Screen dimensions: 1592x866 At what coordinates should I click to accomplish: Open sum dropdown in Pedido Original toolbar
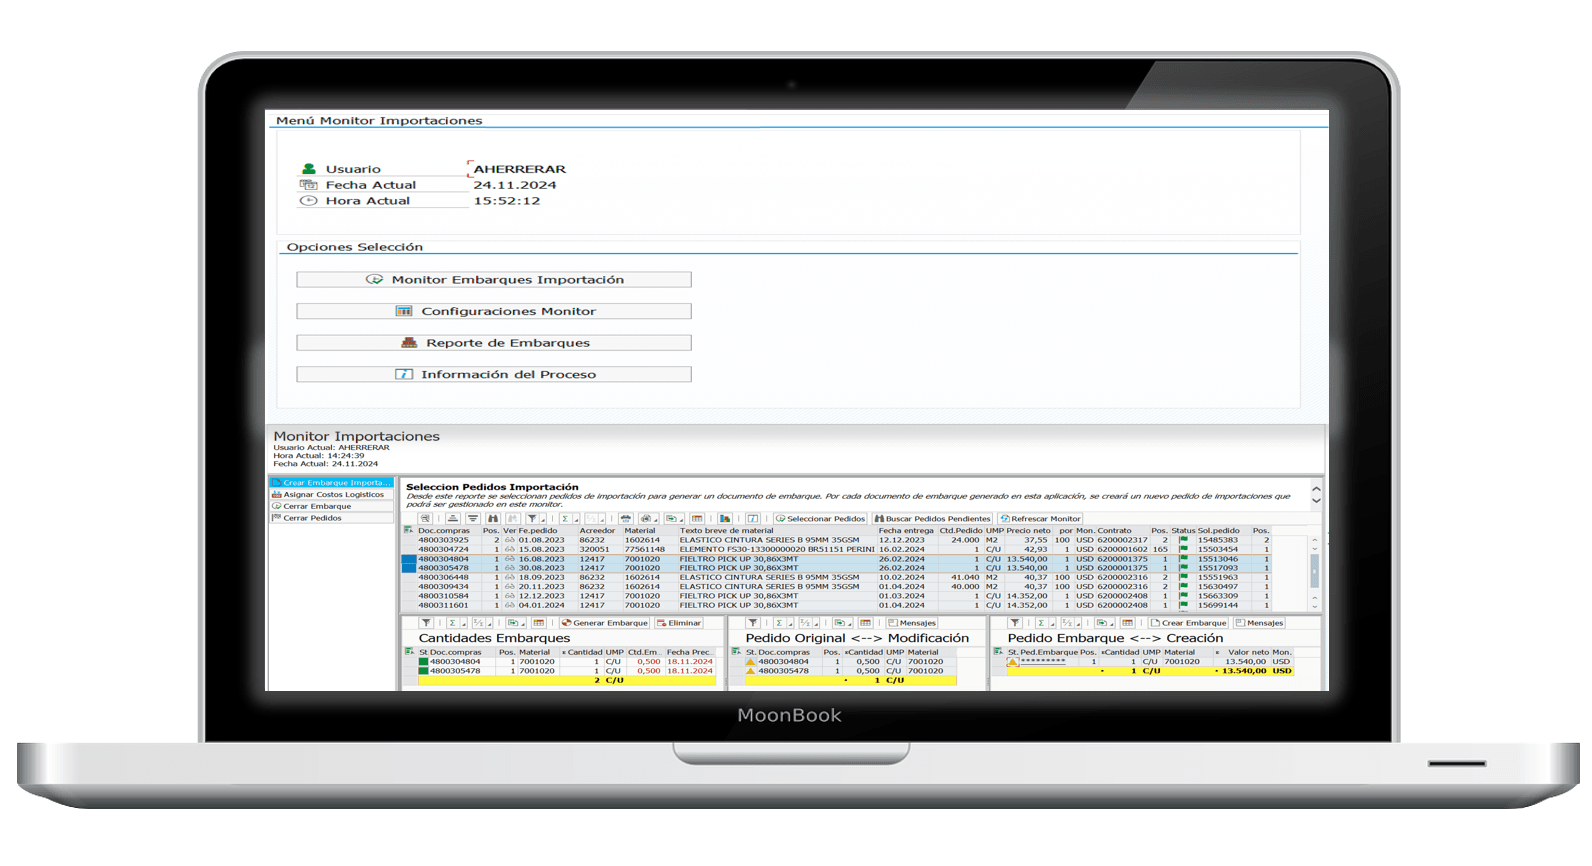pos(792,624)
